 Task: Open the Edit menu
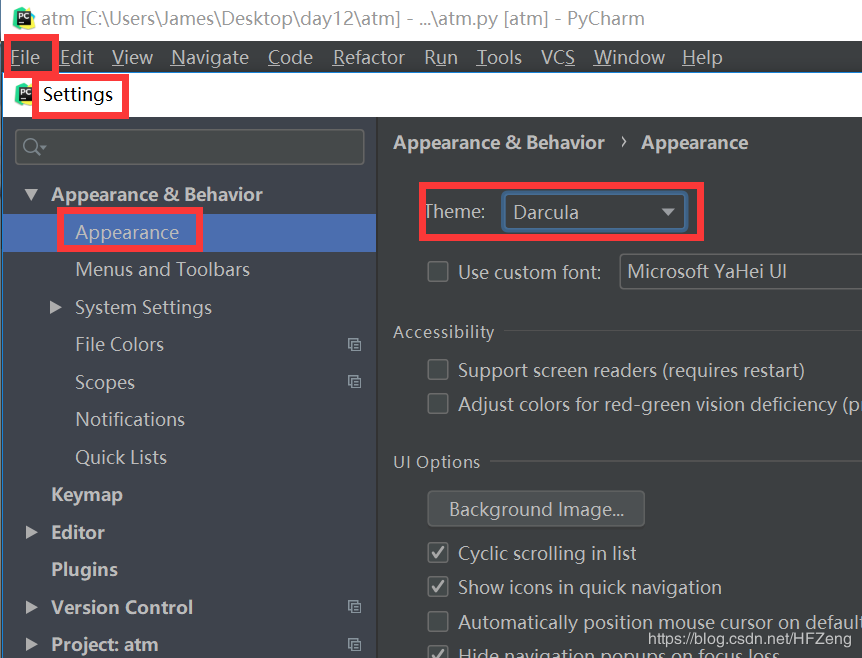tap(76, 57)
